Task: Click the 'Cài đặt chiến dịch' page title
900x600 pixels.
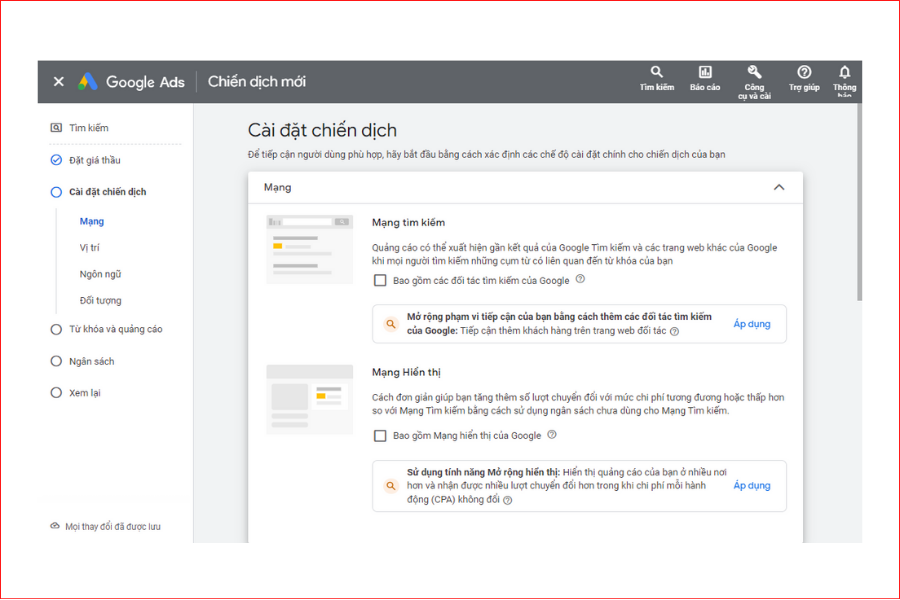Action: point(322,130)
